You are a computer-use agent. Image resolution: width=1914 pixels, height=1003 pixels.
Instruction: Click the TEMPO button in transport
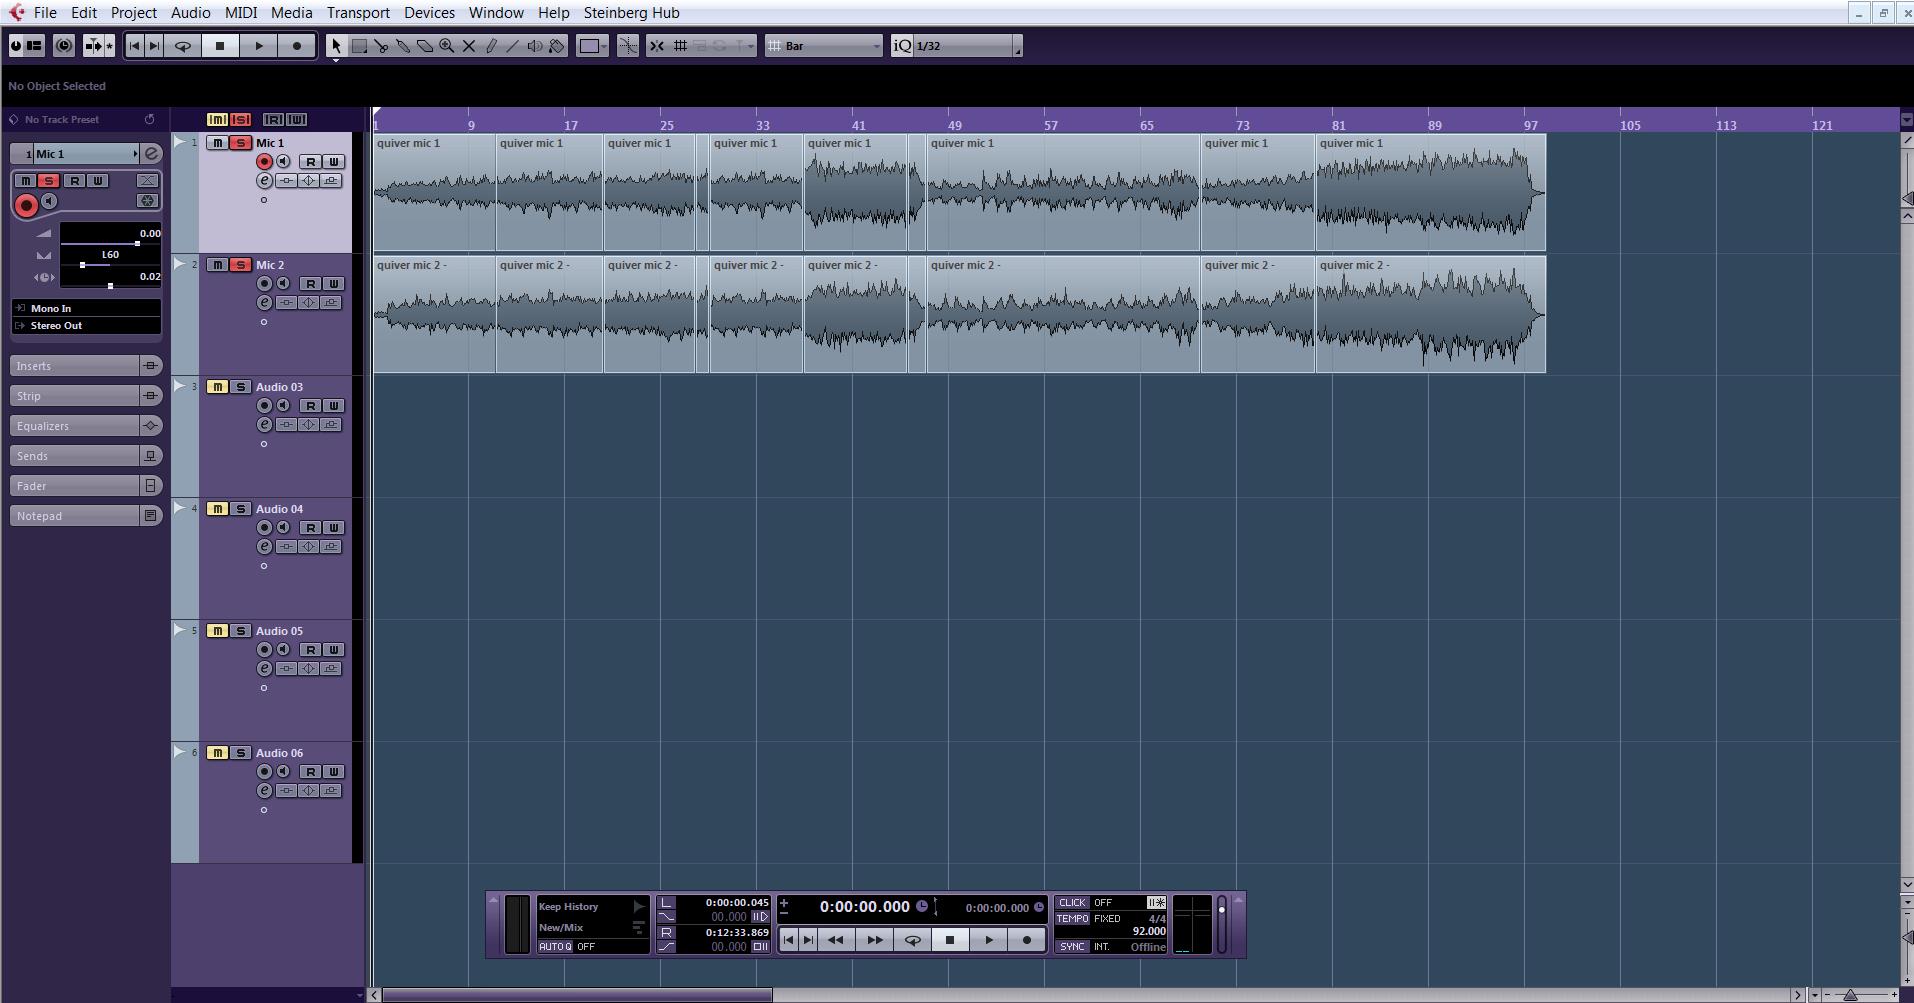[1072, 918]
